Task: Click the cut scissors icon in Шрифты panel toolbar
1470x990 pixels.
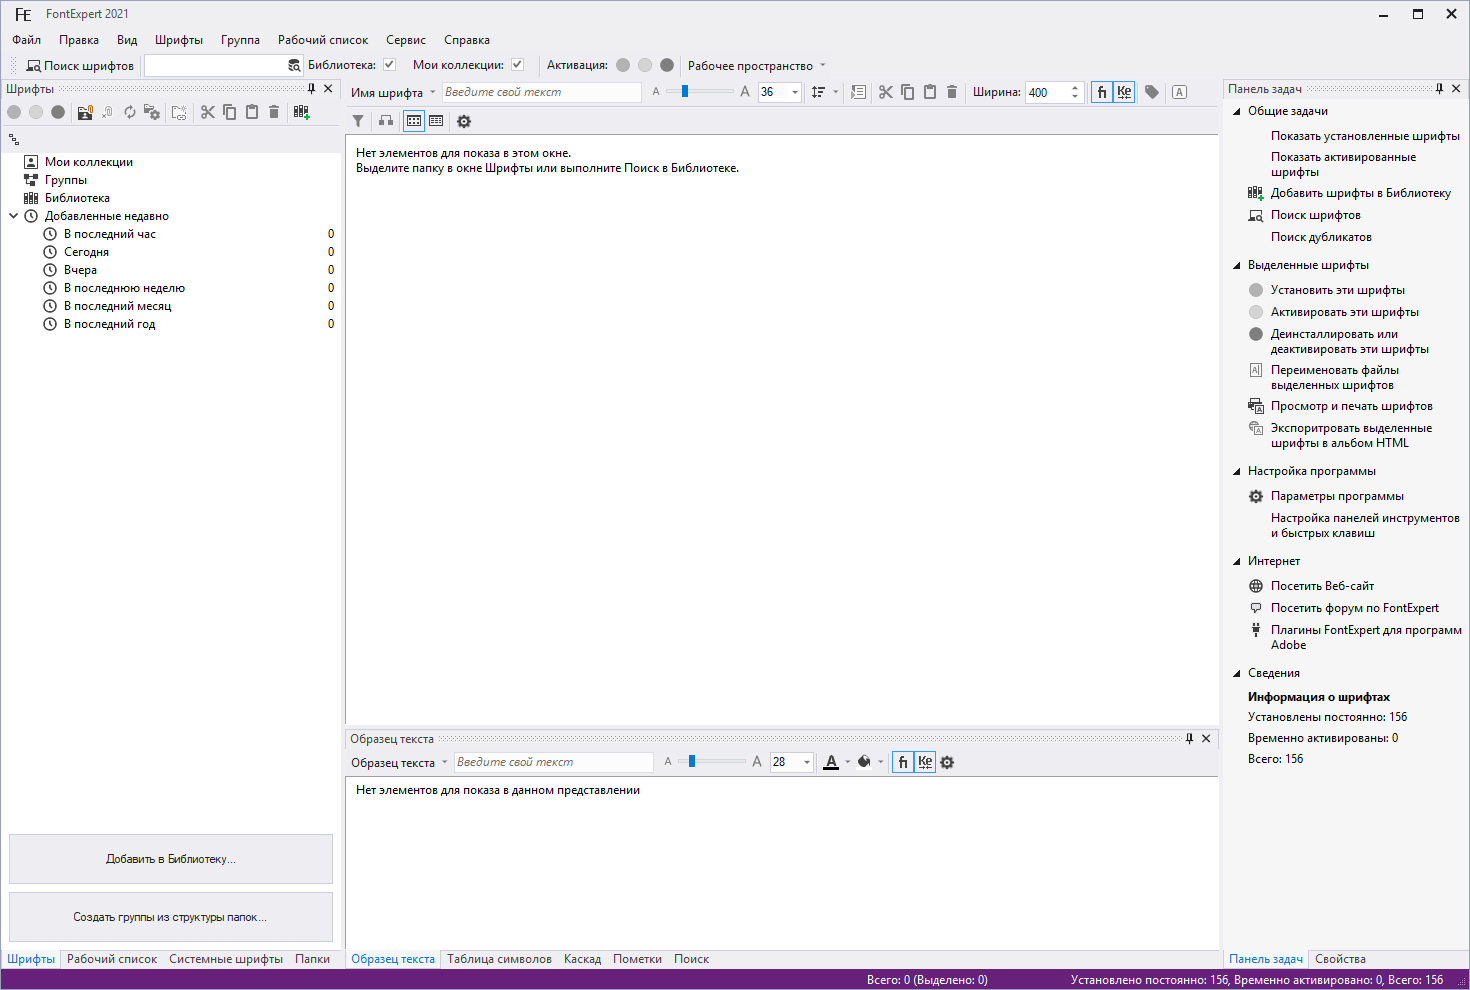Action: click(x=208, y=112)
